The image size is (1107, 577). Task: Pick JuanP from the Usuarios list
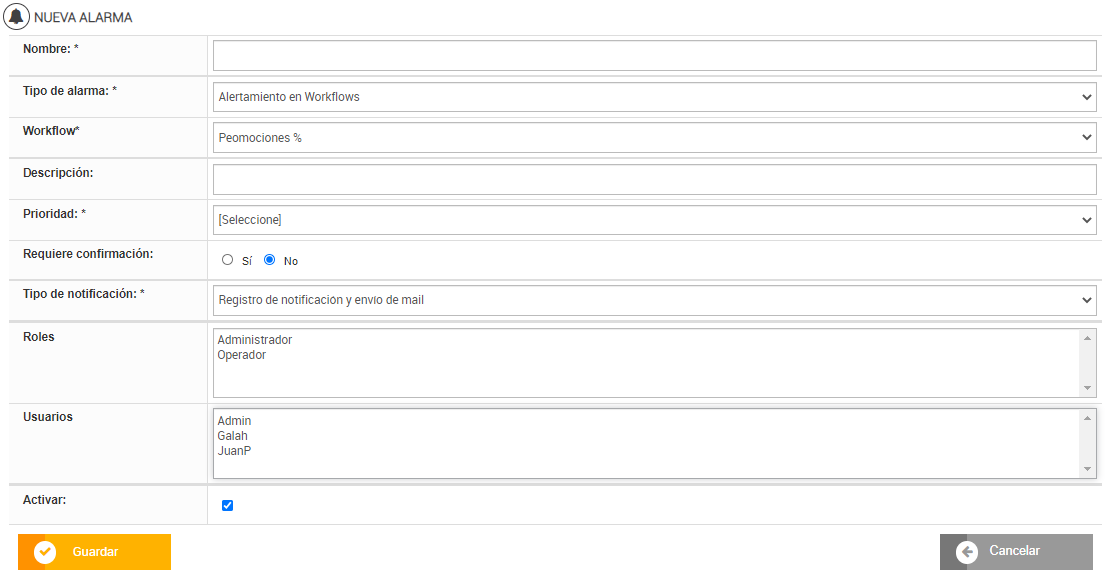click(x=235, y=451)
